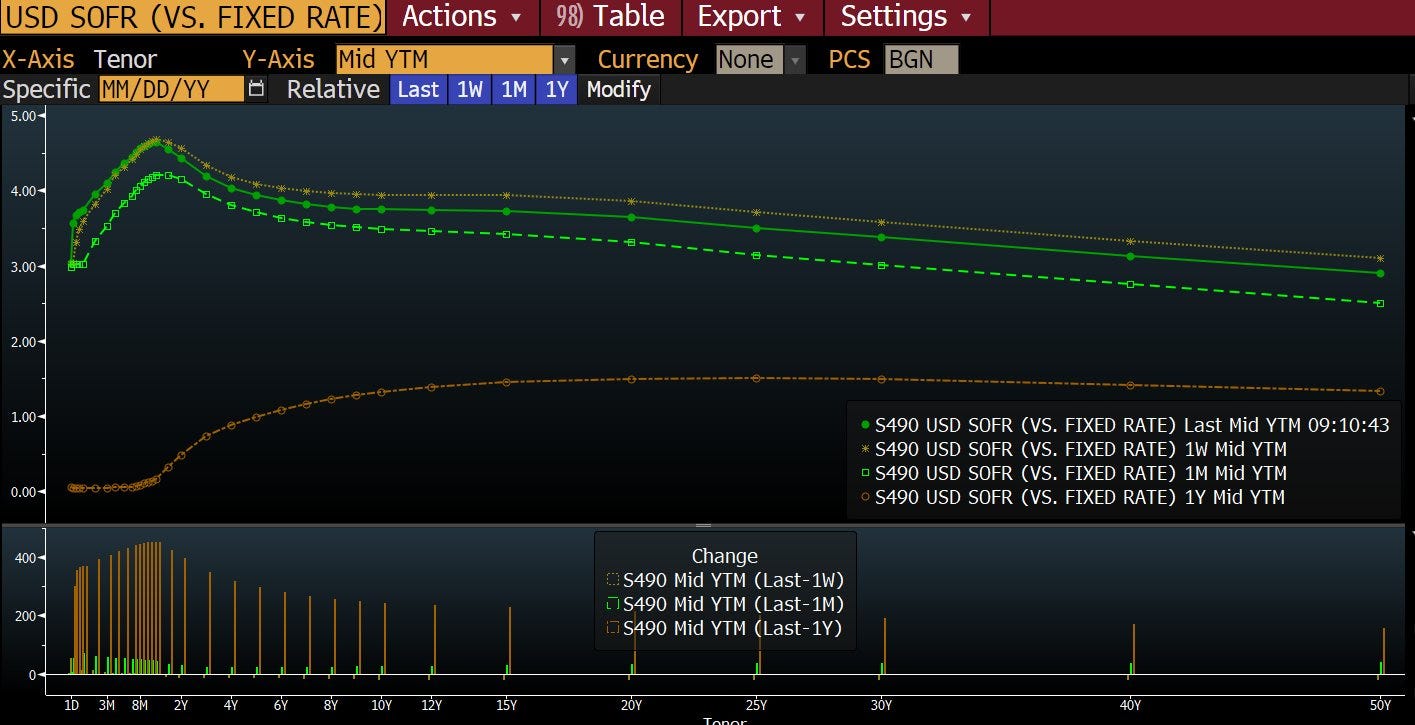Toggle Last-1M change series checkbox
This screenshot has width=1415, height=725.
613,604
